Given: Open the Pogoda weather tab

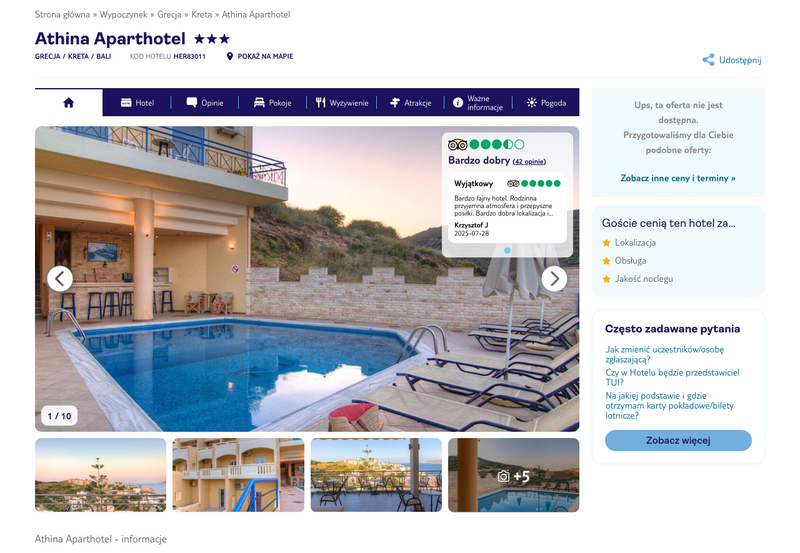Looking at the screenshot, I should pos(546,103).
